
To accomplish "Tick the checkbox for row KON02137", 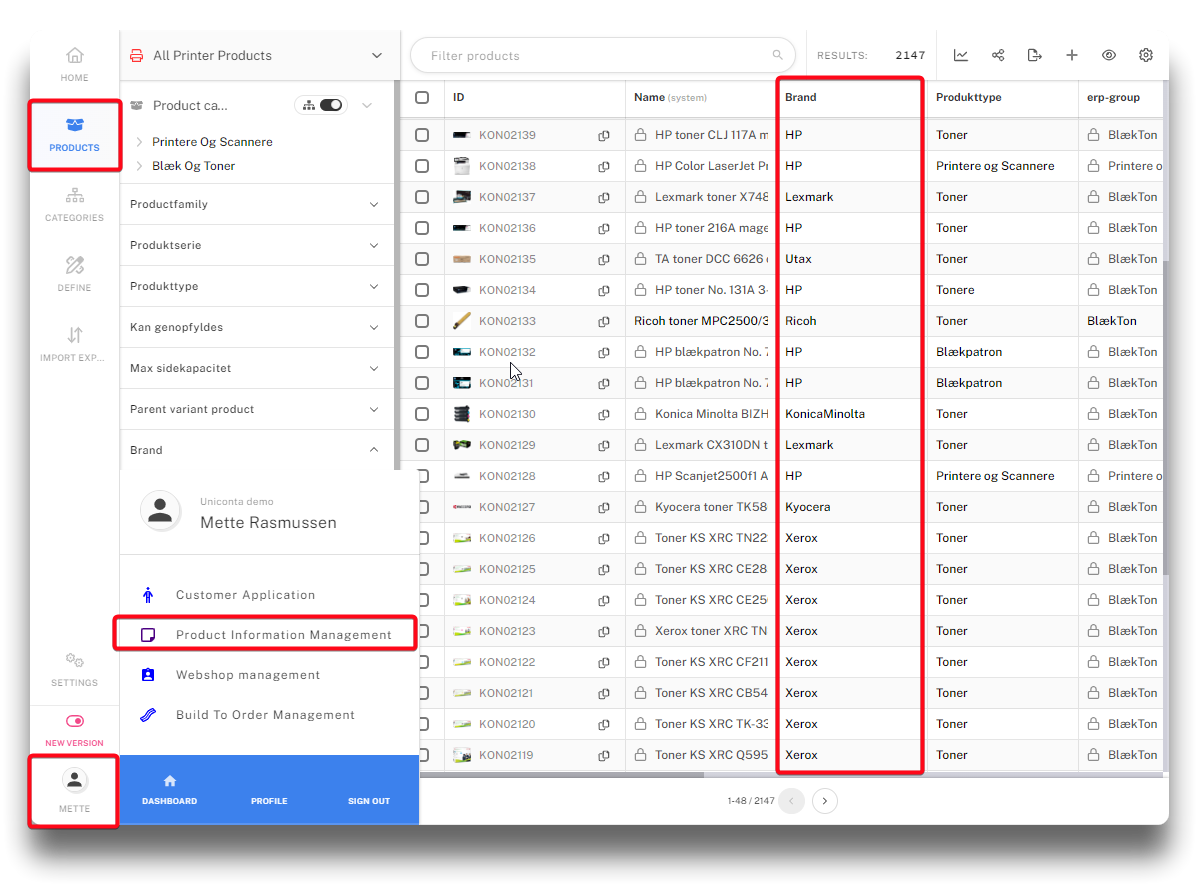I will click(422, 197).
